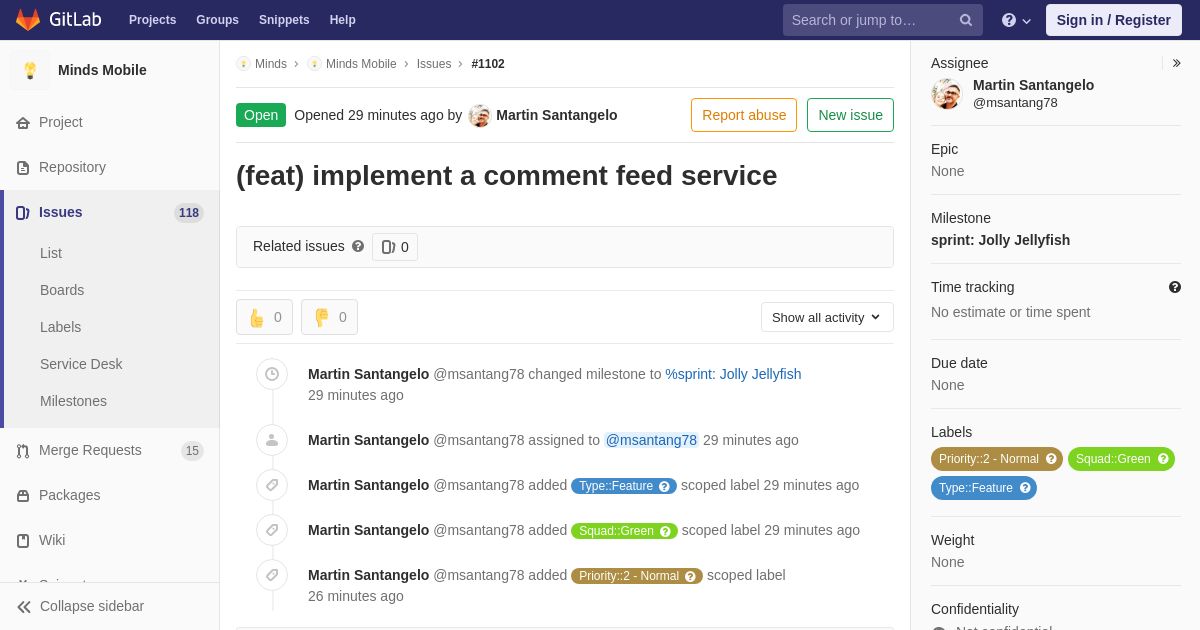Click Martin Santangelo name in assignee panel
The height and width of the screenshot is (630, 1200).
click(x=1033, y=85)
